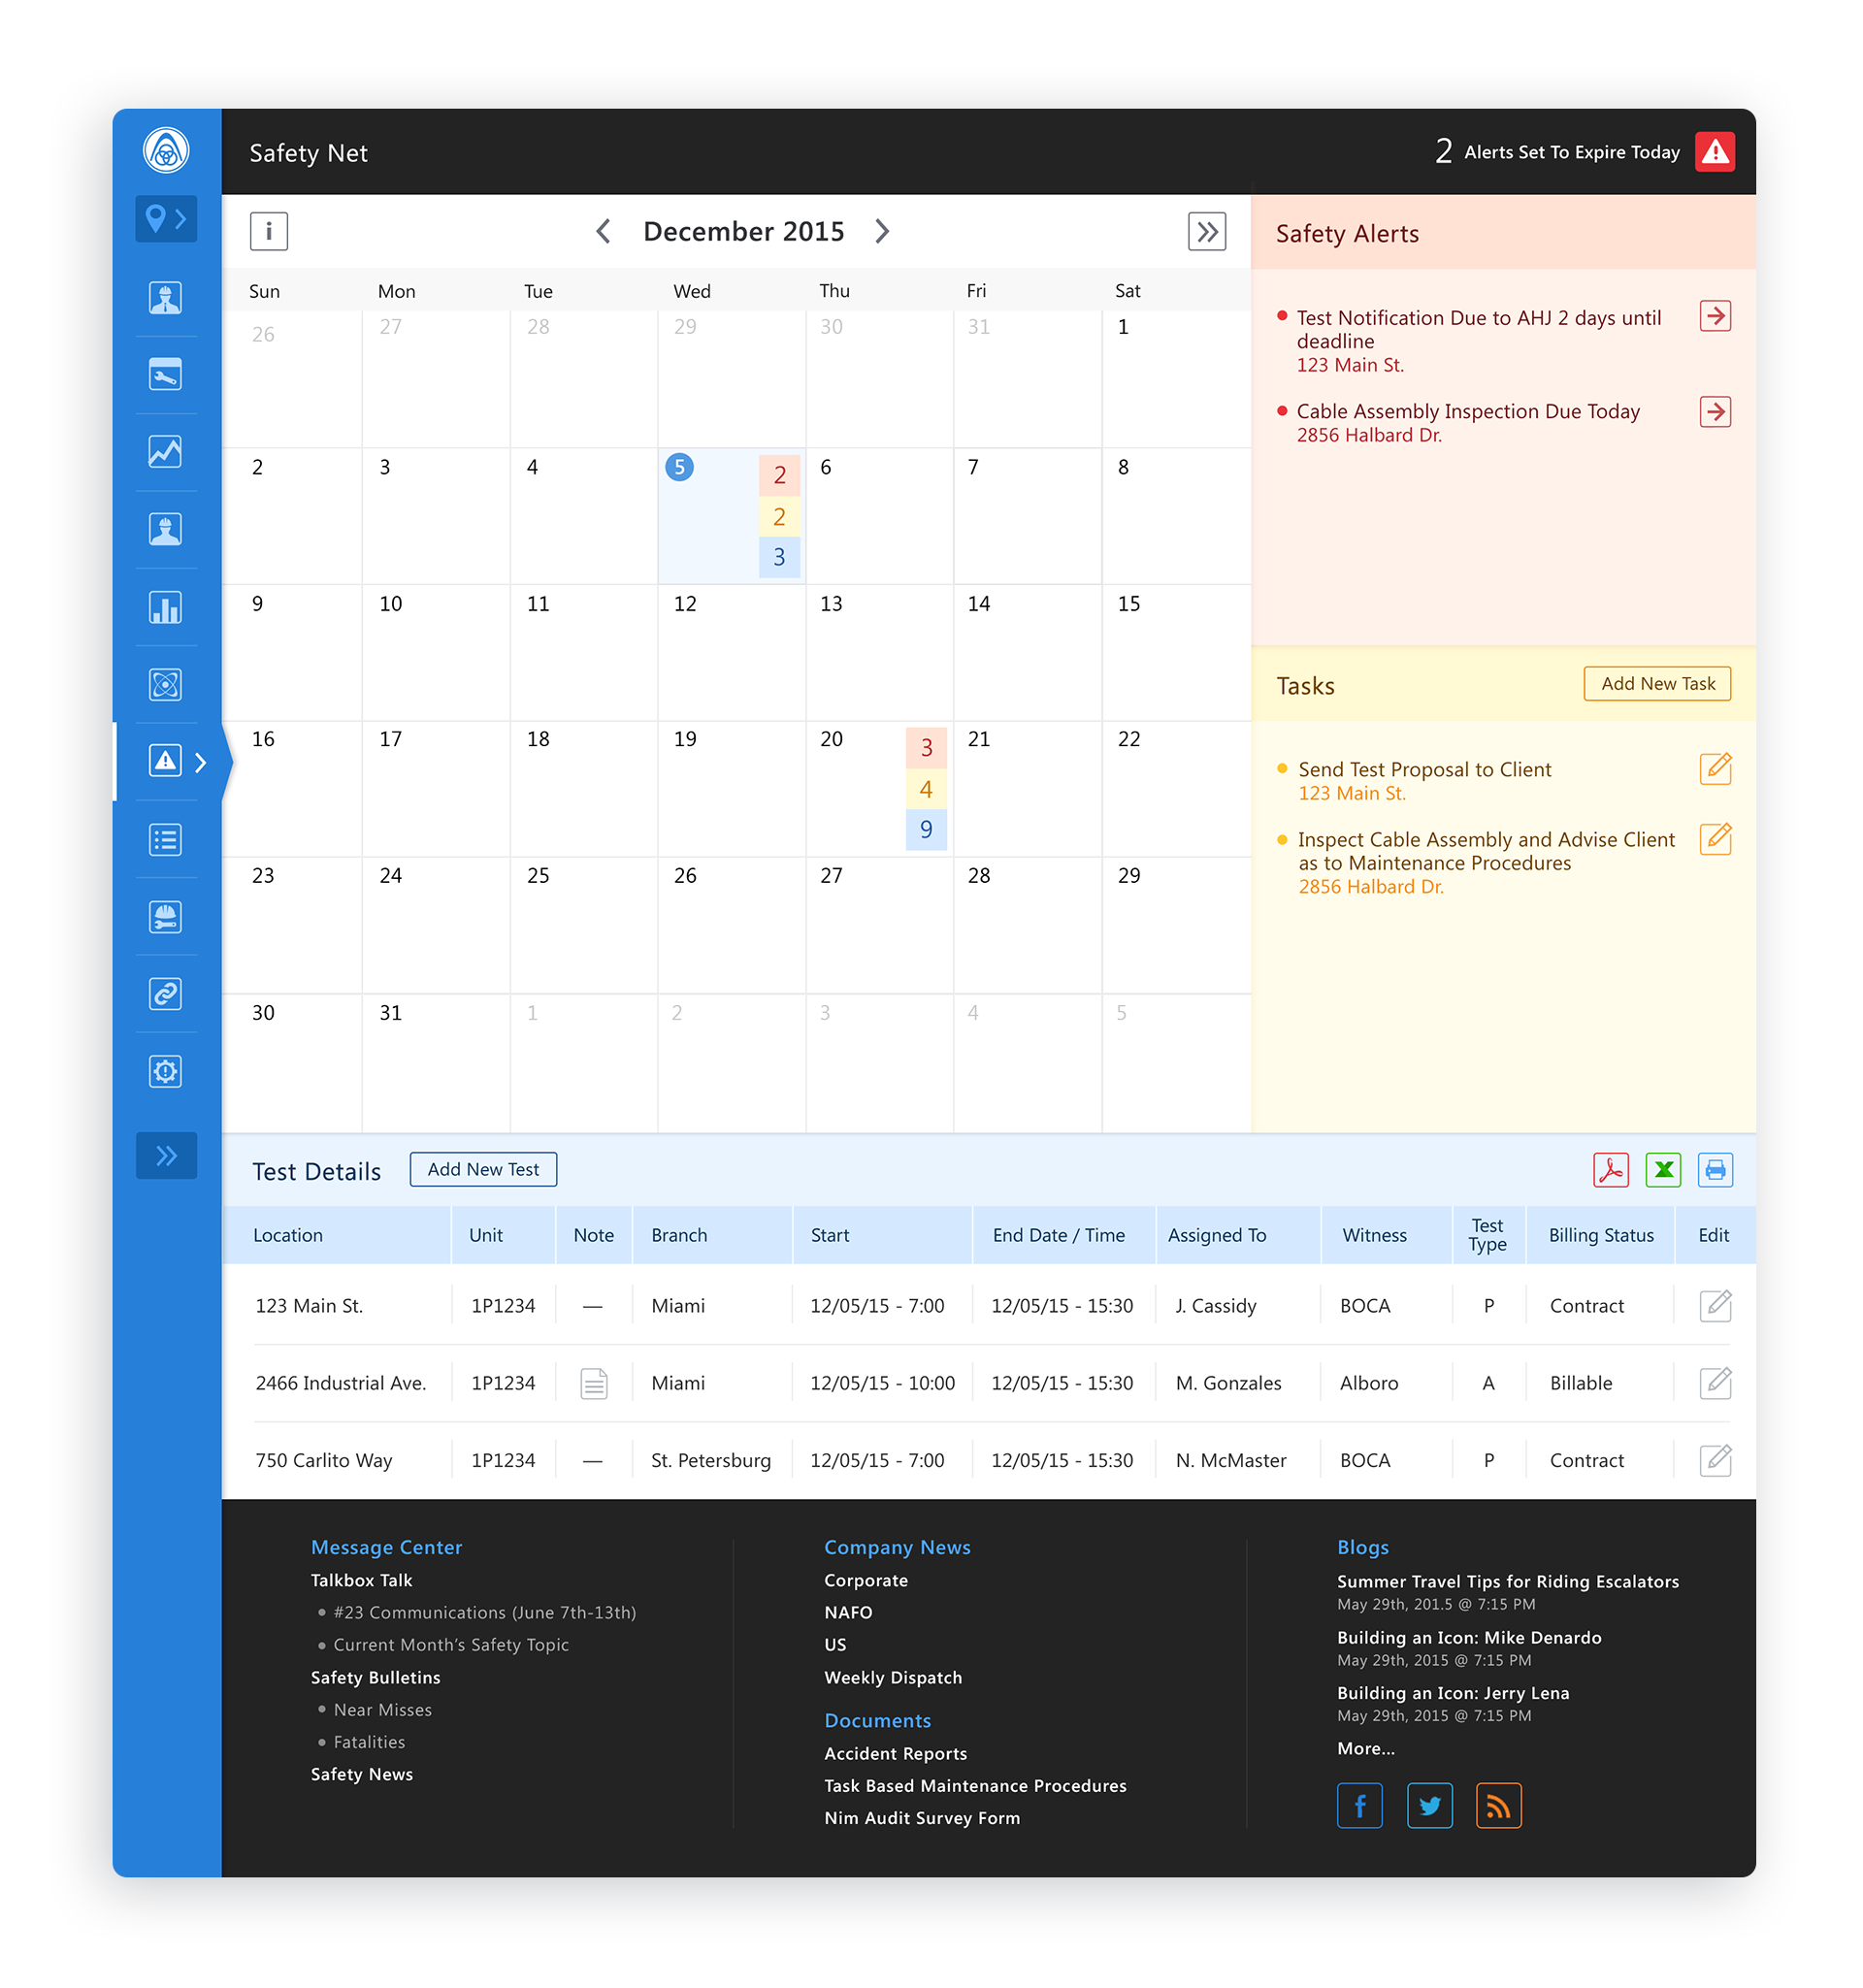Open Cable Assembly Inspection alert arrow
The image size is (1863, 1988).
(x=1715, y=411)
